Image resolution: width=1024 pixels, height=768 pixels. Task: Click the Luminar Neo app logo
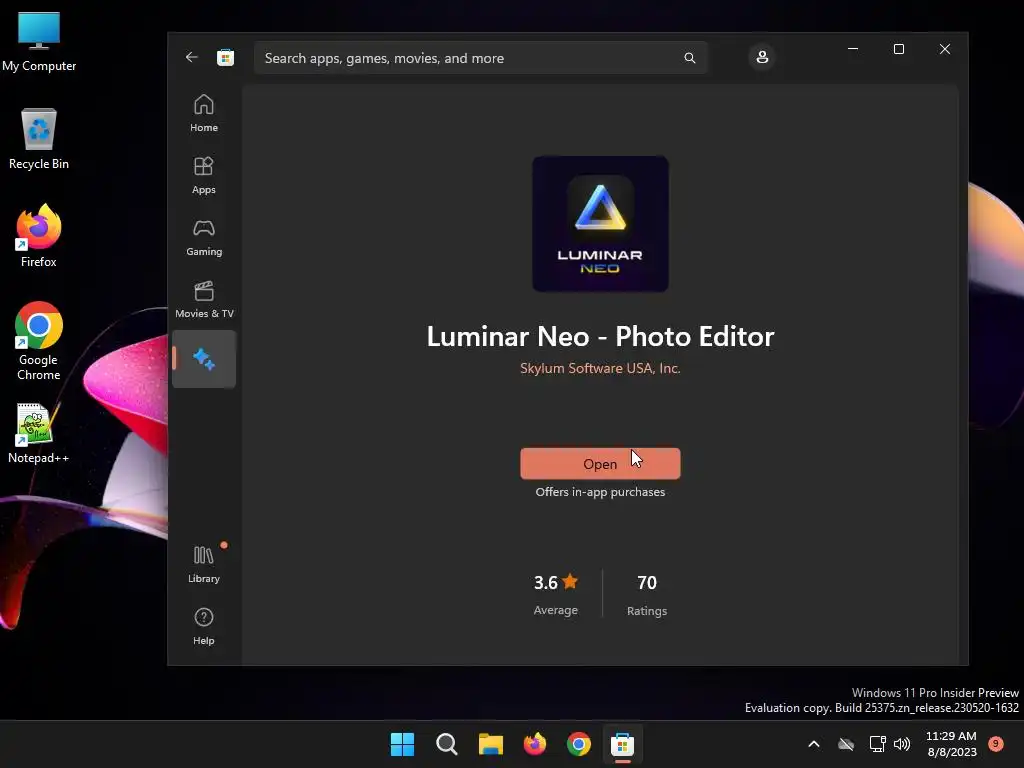tap(600, 223)
